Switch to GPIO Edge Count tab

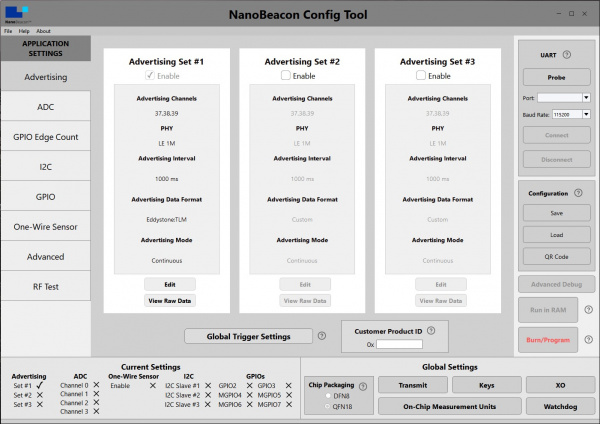46,137
